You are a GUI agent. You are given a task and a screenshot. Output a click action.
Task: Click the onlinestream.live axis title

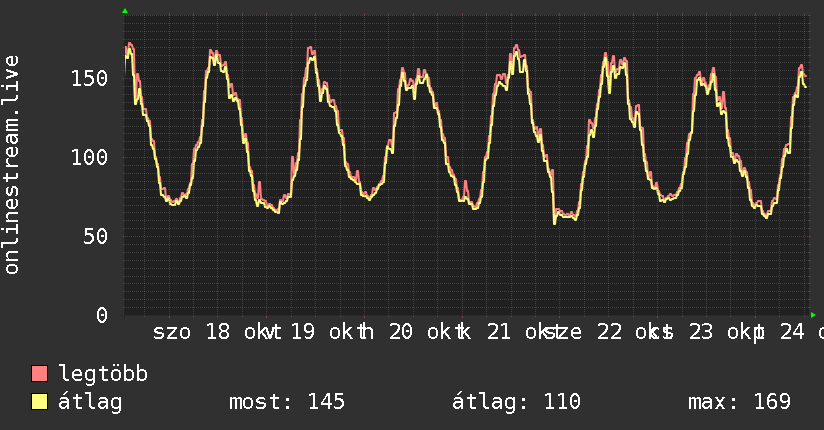click(12, 165)
